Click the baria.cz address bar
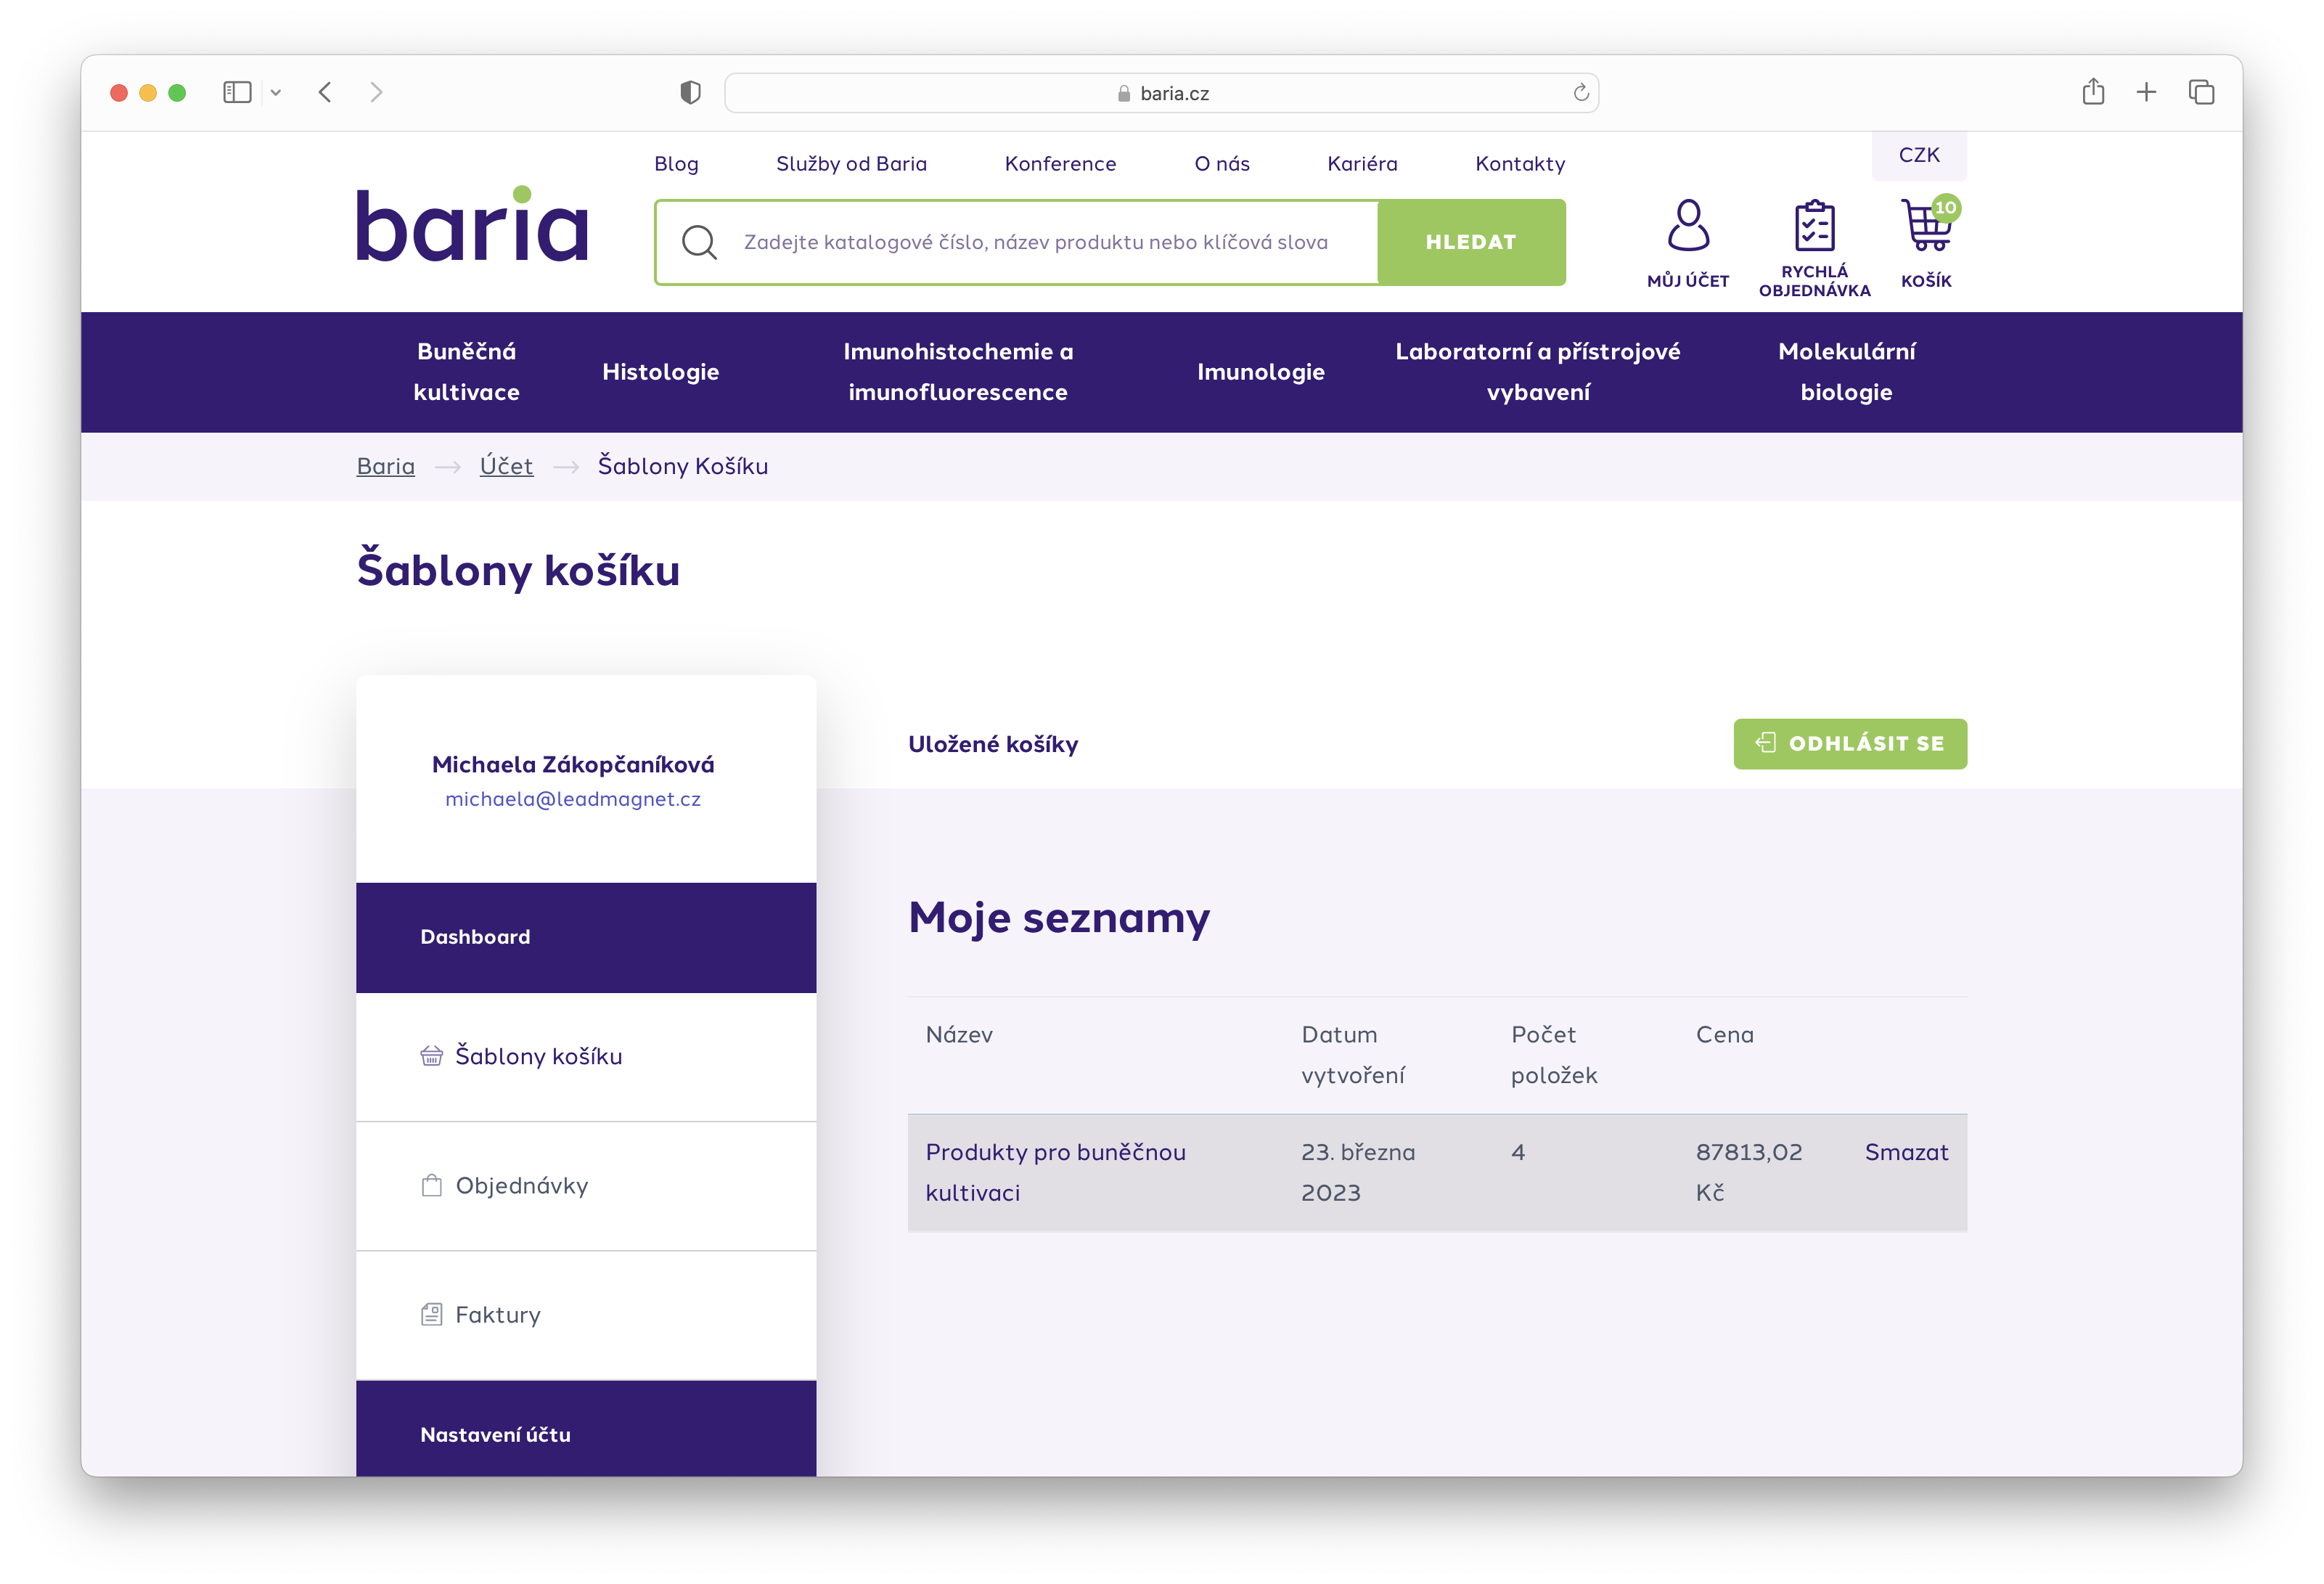The image size is (2324, 1584). (x=1161, y=93)
